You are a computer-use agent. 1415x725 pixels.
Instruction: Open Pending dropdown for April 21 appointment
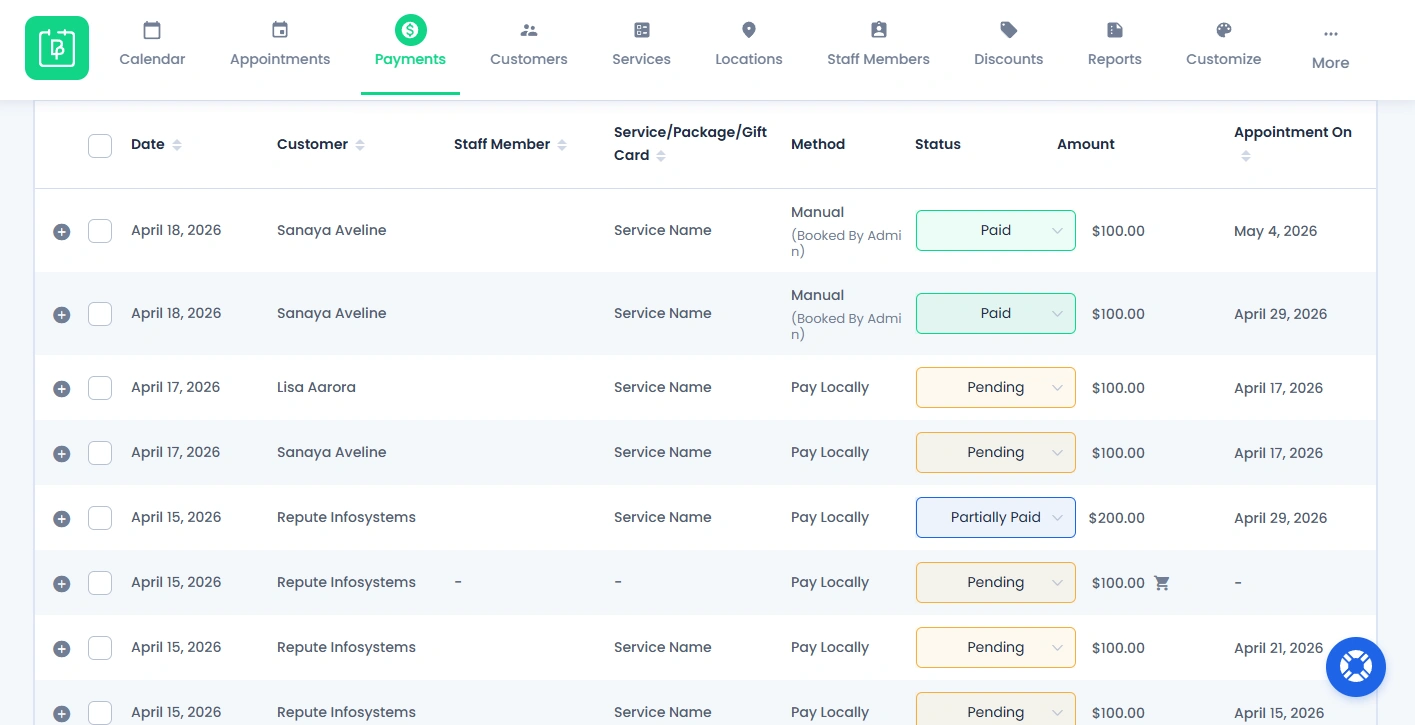(x=996, y=648)
